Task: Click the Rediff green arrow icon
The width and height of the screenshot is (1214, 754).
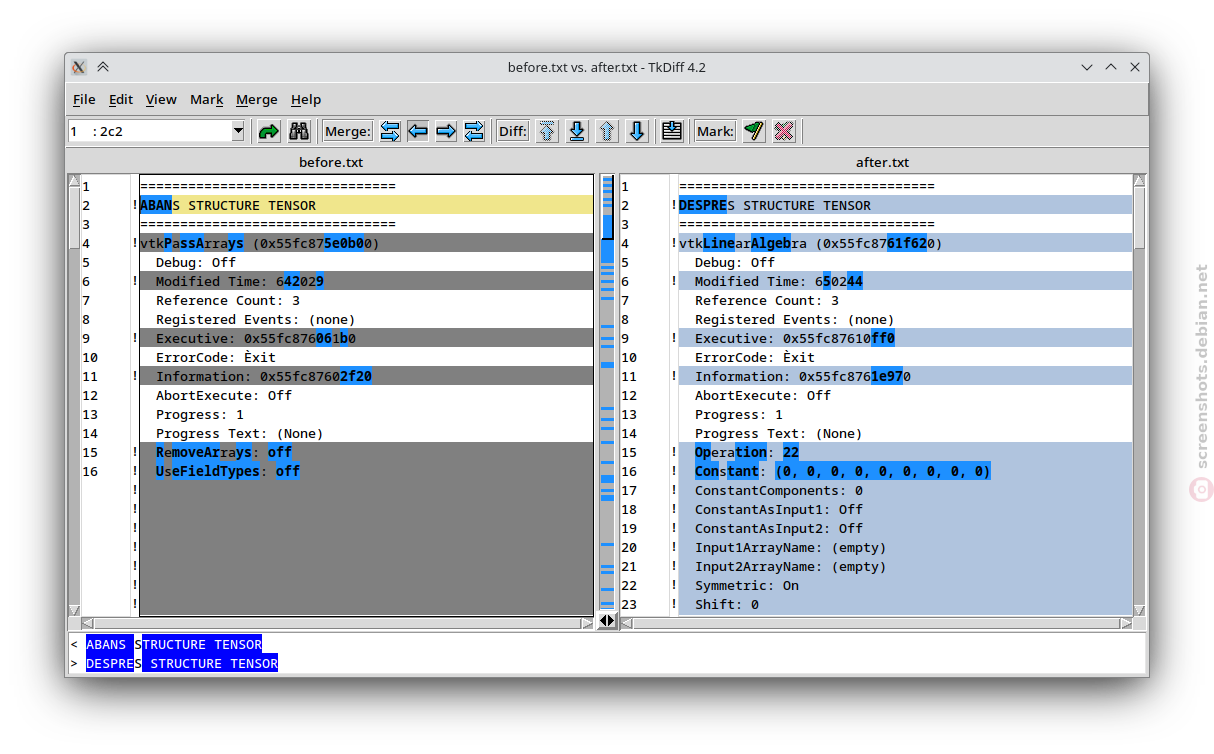Action: pos(269,131)
